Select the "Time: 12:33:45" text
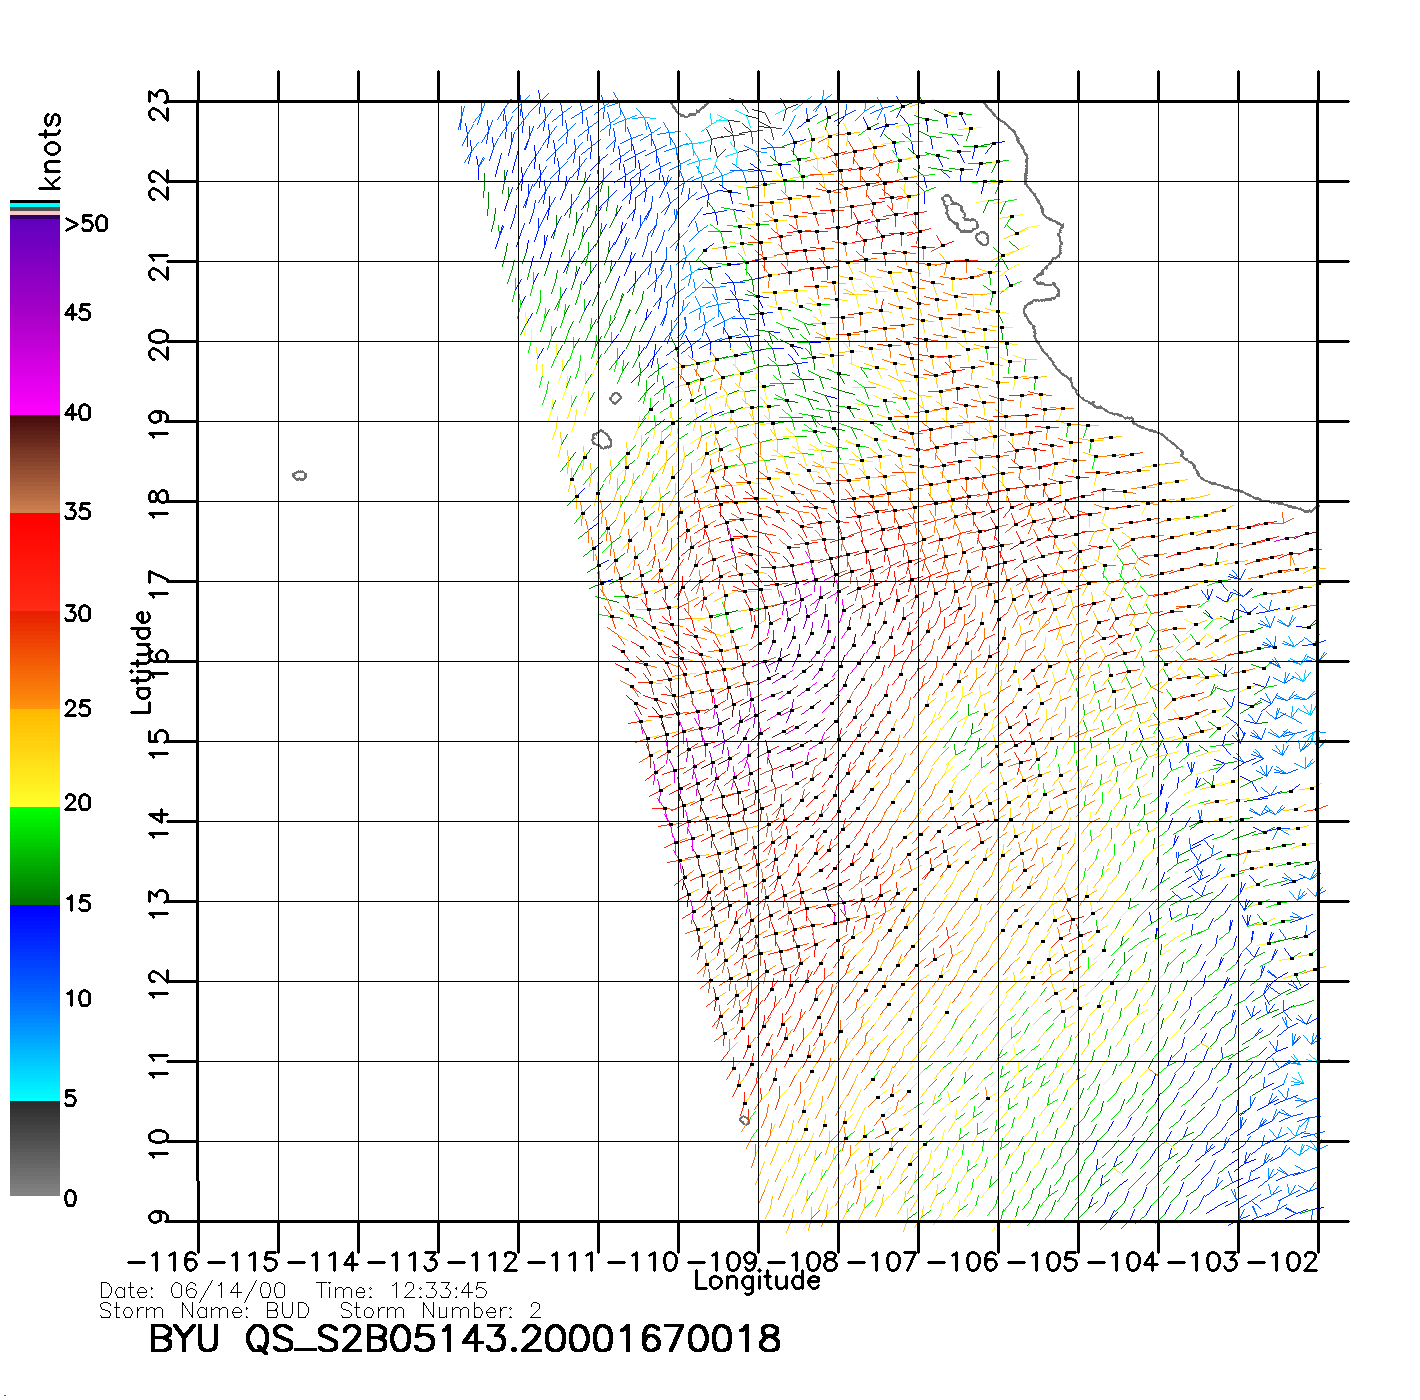The width and height of the screenshot is (1420, 1400). pos(402,1291)
